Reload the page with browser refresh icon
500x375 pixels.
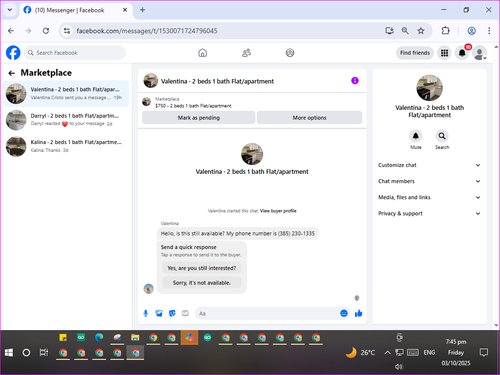[x=46, y=31]
